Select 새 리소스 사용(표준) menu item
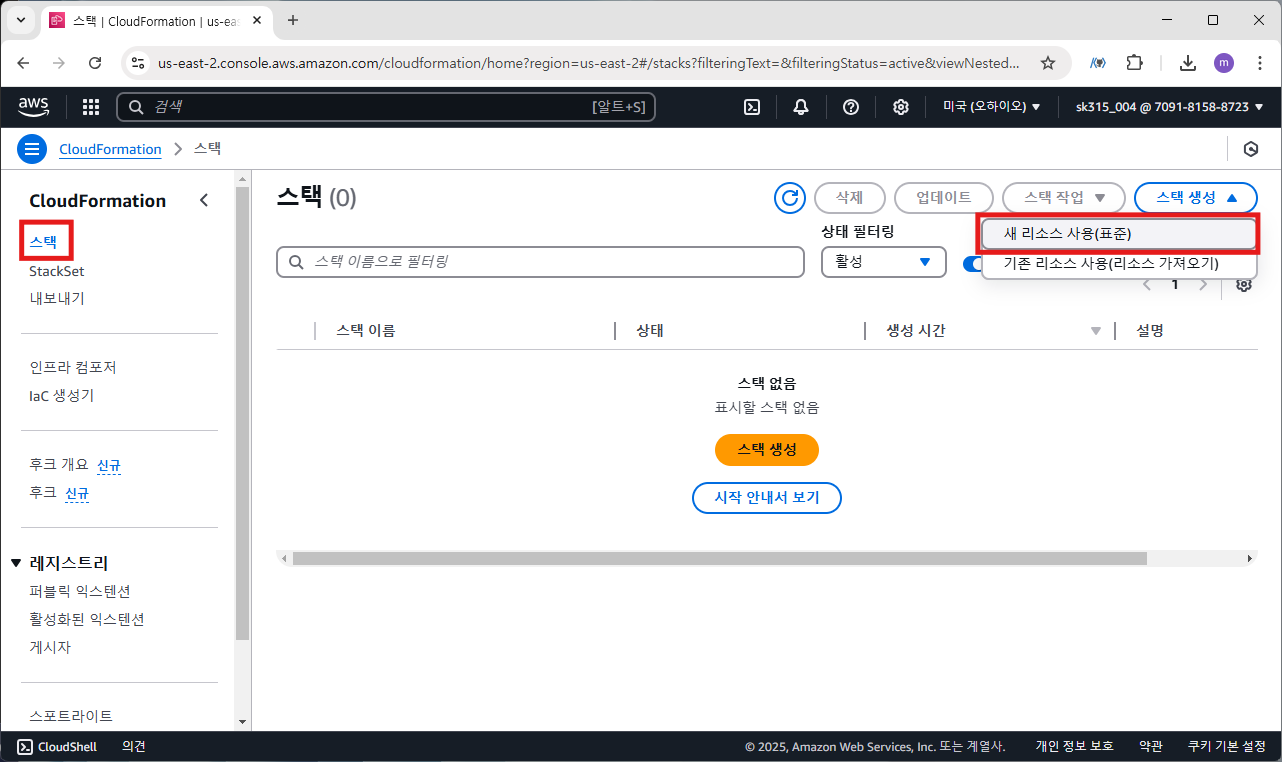The image size is (1282, 762). (1118, 234)
